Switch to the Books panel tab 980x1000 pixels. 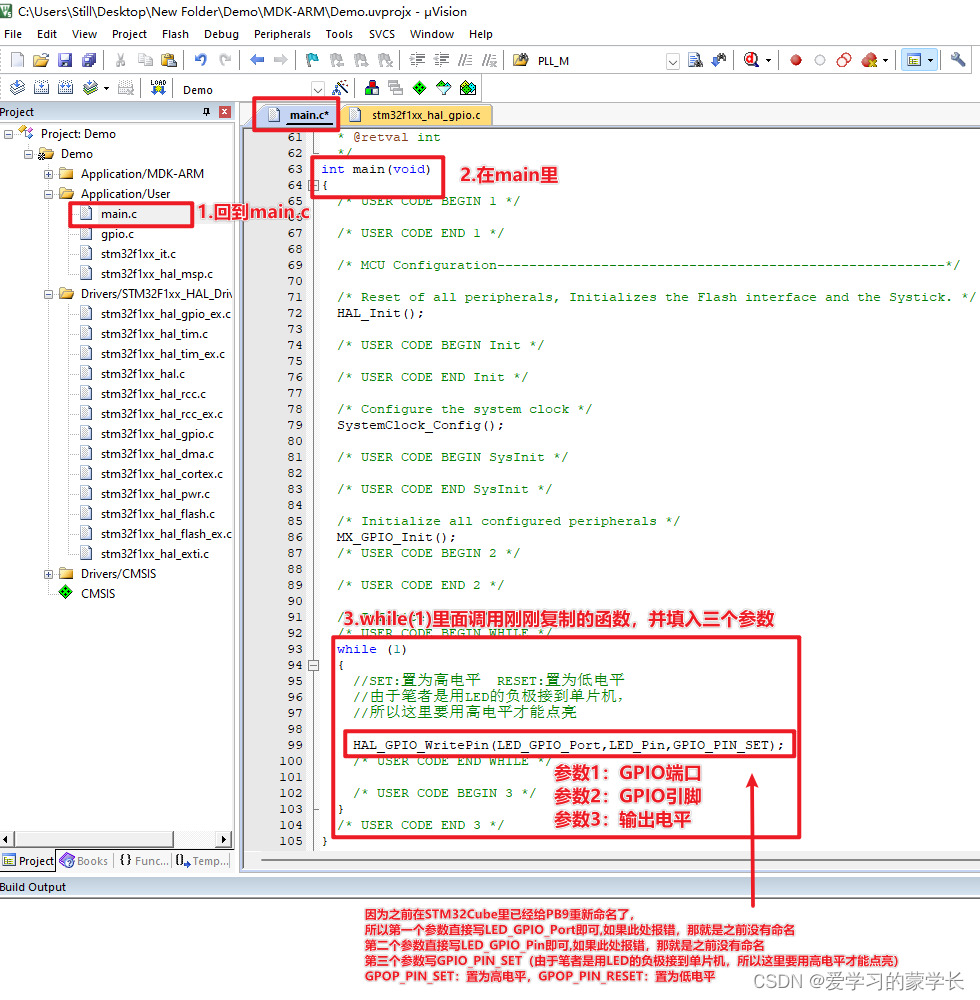[85, 860]
